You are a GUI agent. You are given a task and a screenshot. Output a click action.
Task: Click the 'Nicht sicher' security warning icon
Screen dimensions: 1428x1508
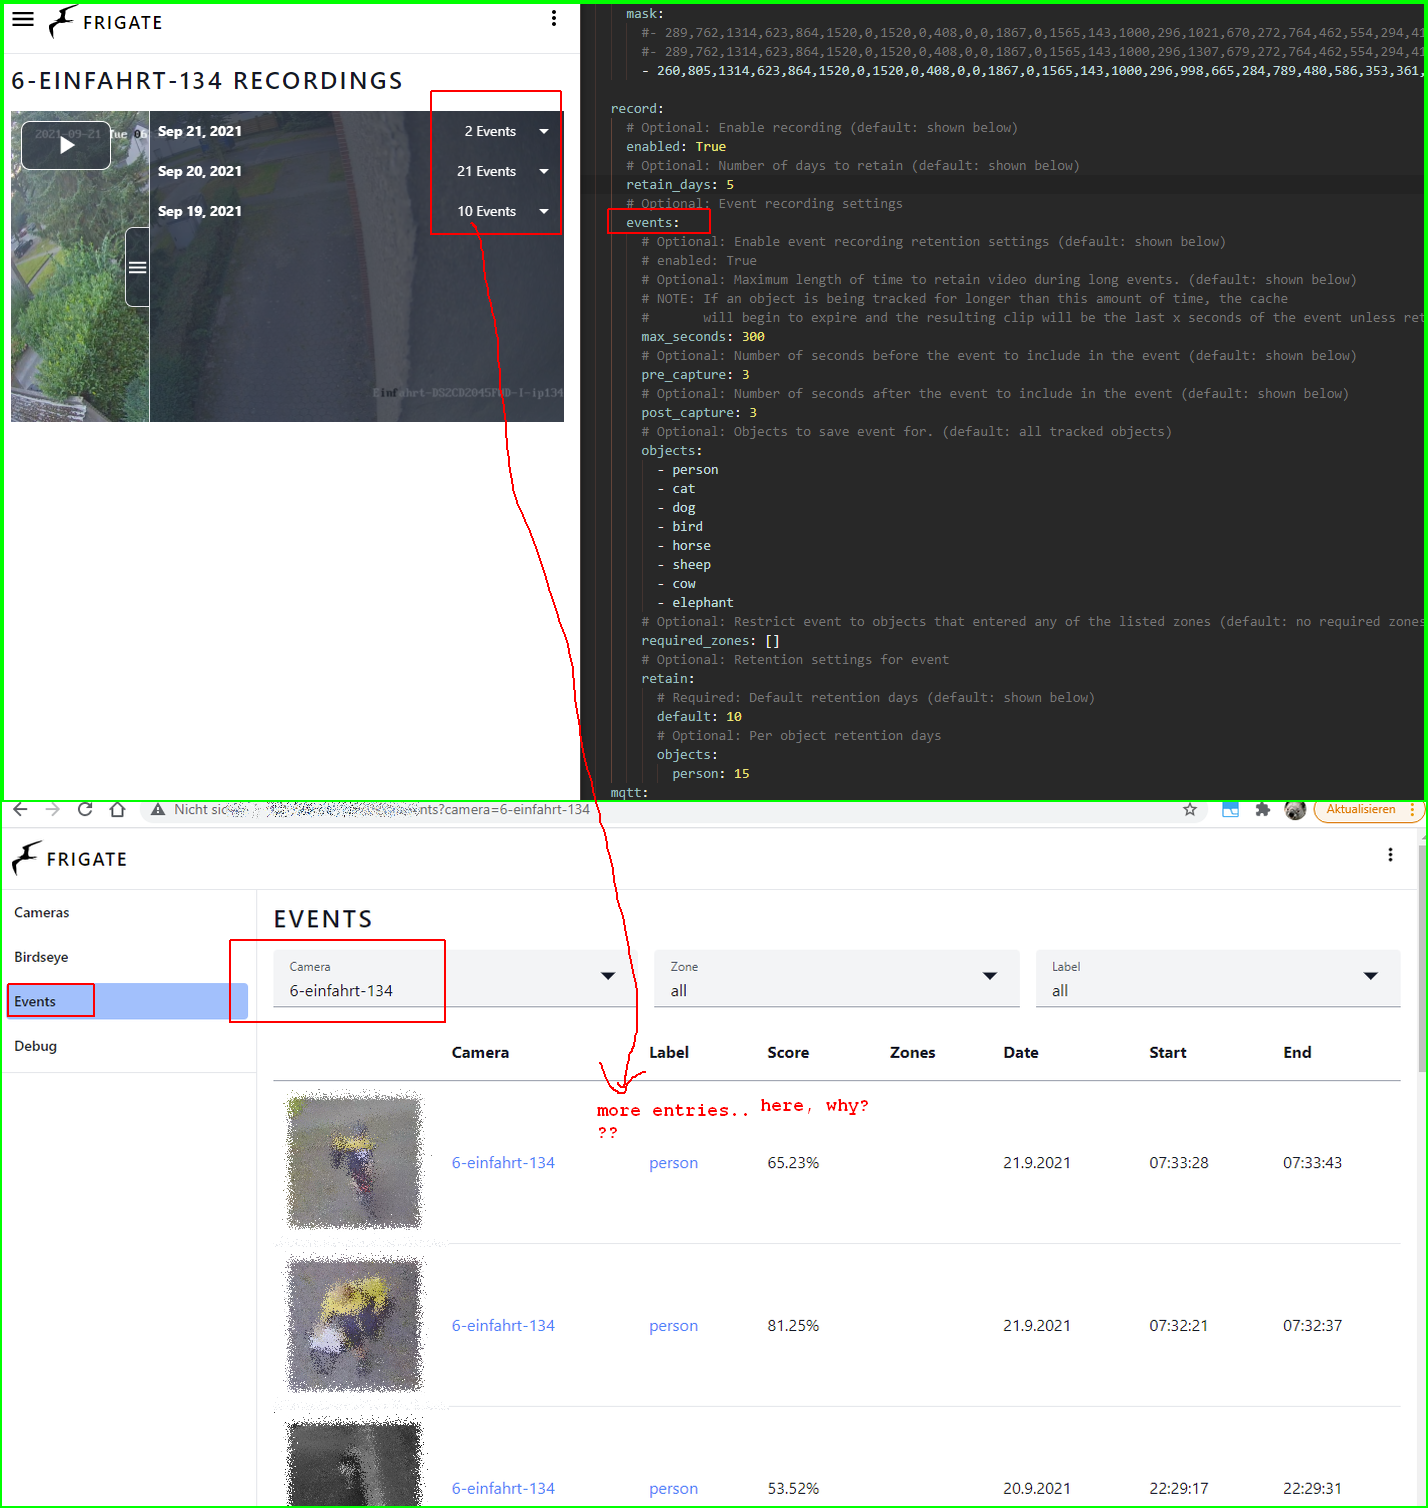click(157, 810)
